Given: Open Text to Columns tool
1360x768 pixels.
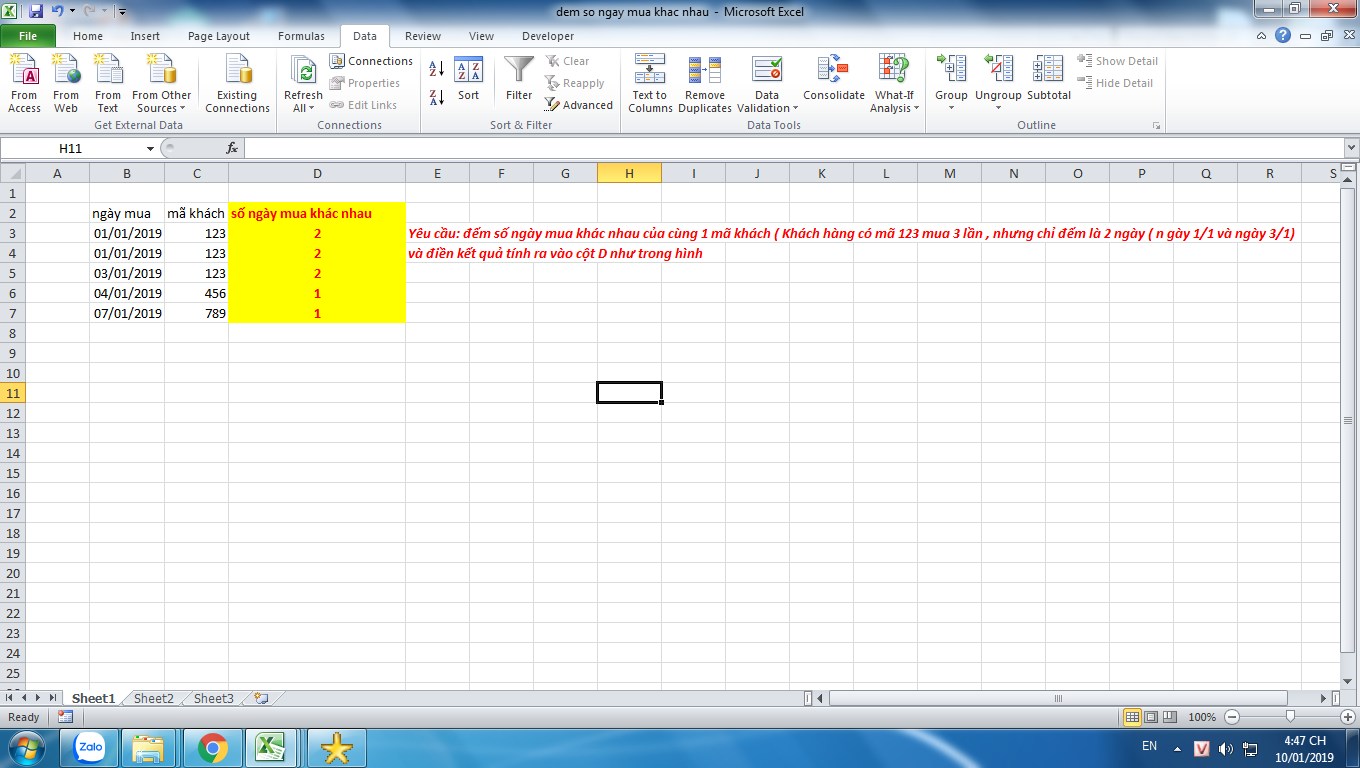Looking at the screenshot, I should click(x=650, y=84).
